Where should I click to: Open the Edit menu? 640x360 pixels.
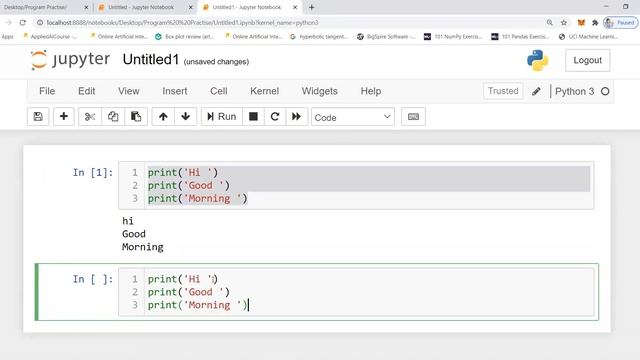[x=87, y=91]
